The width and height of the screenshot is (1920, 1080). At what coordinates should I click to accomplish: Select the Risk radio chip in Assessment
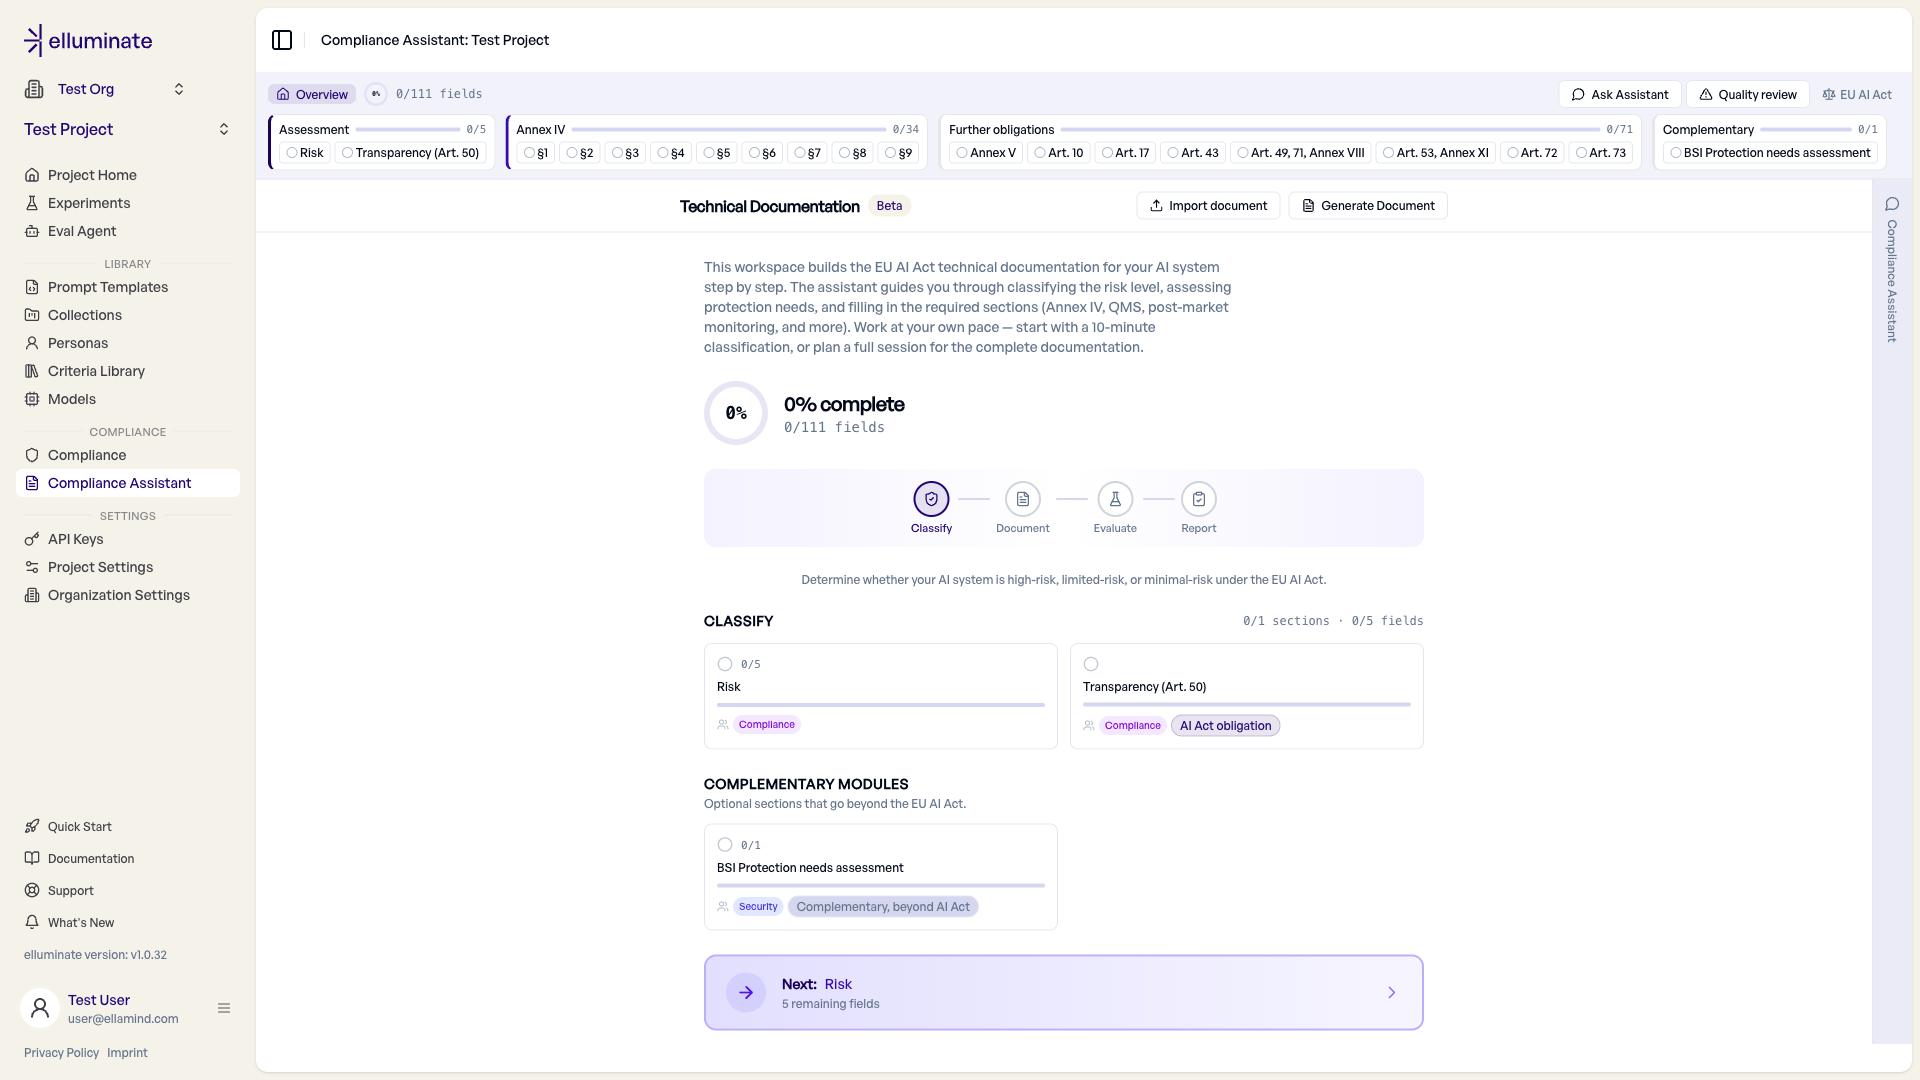click(305, 153)
